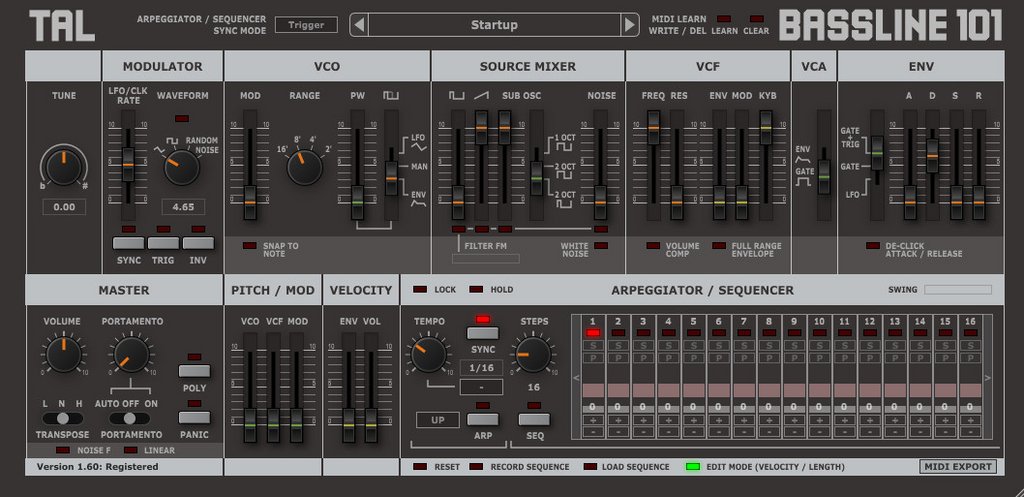The width and height of the screenshot is (1024, 497).
Task: Click the VCO MOD slider handle
Action: [250, 202]
